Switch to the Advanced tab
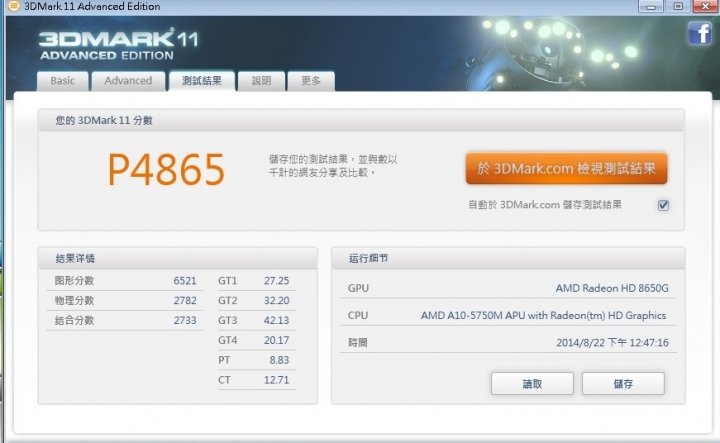 (x=128, y=81)
